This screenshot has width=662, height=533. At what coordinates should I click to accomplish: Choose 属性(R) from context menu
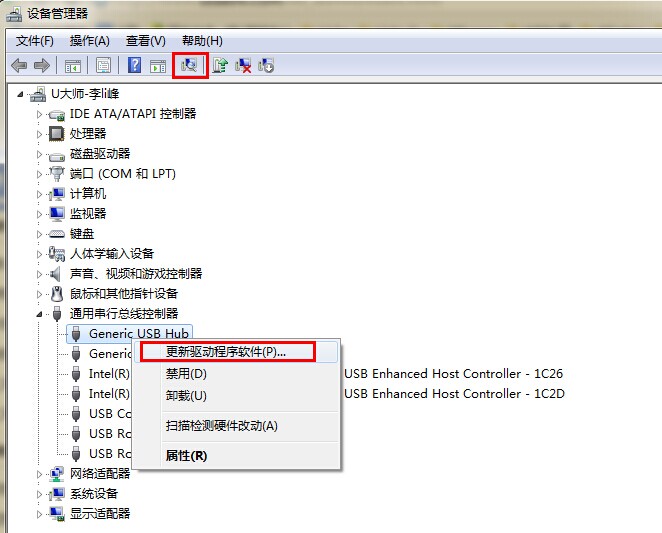tap(236, 456)
